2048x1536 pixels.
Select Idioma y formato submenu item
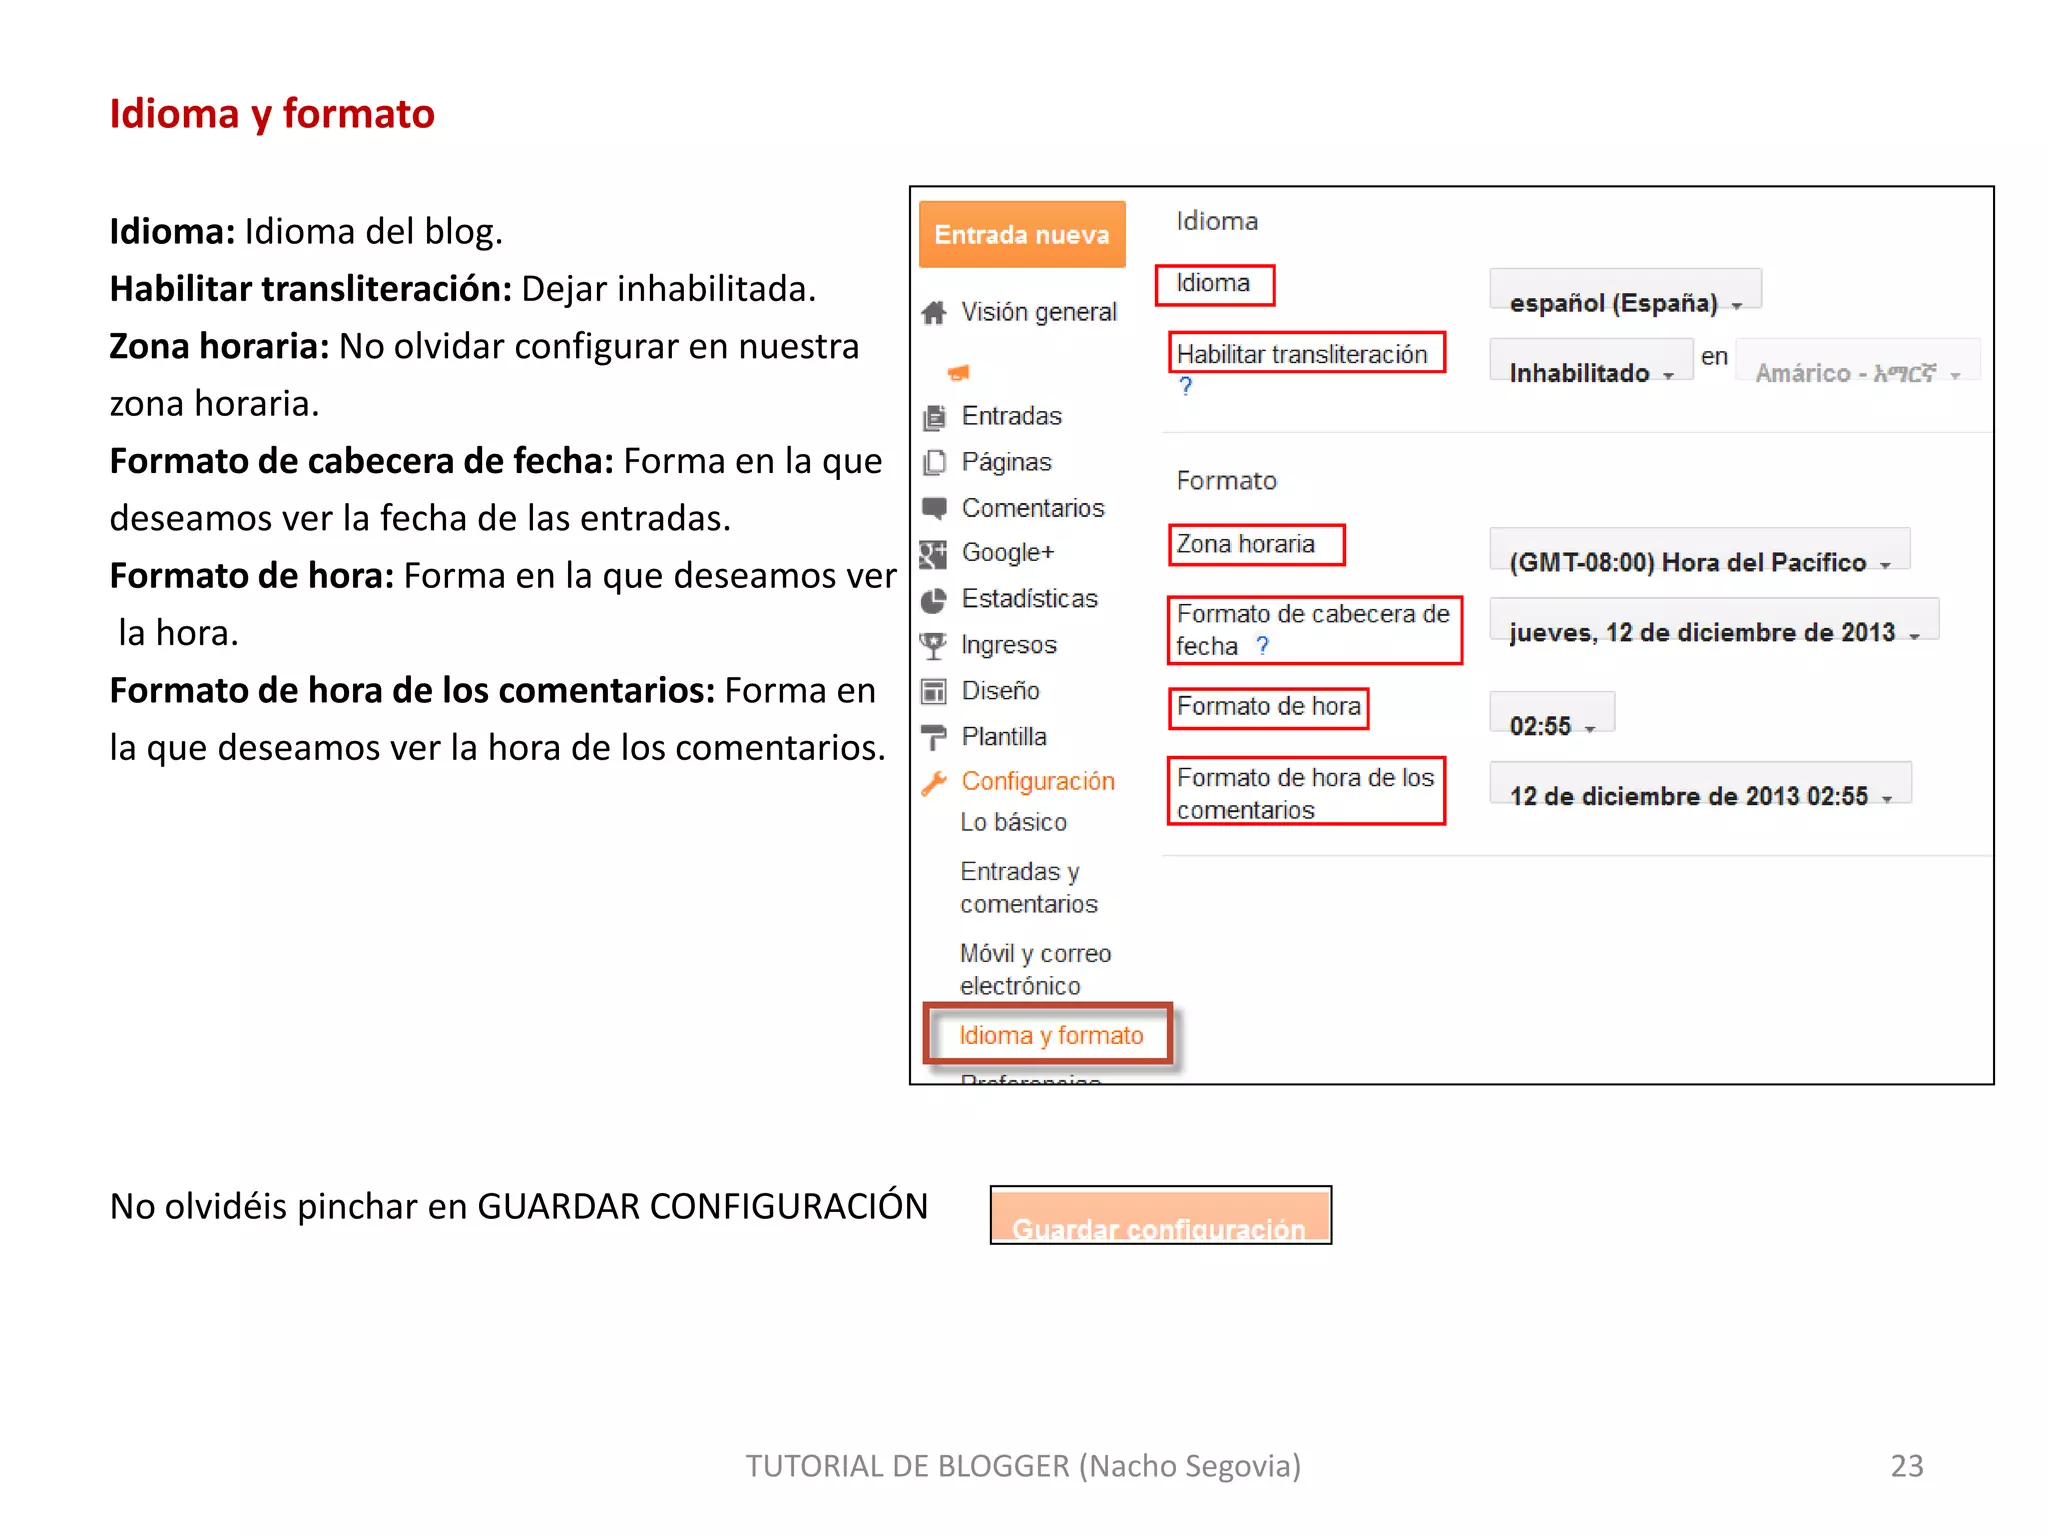pos(1051,1036)
